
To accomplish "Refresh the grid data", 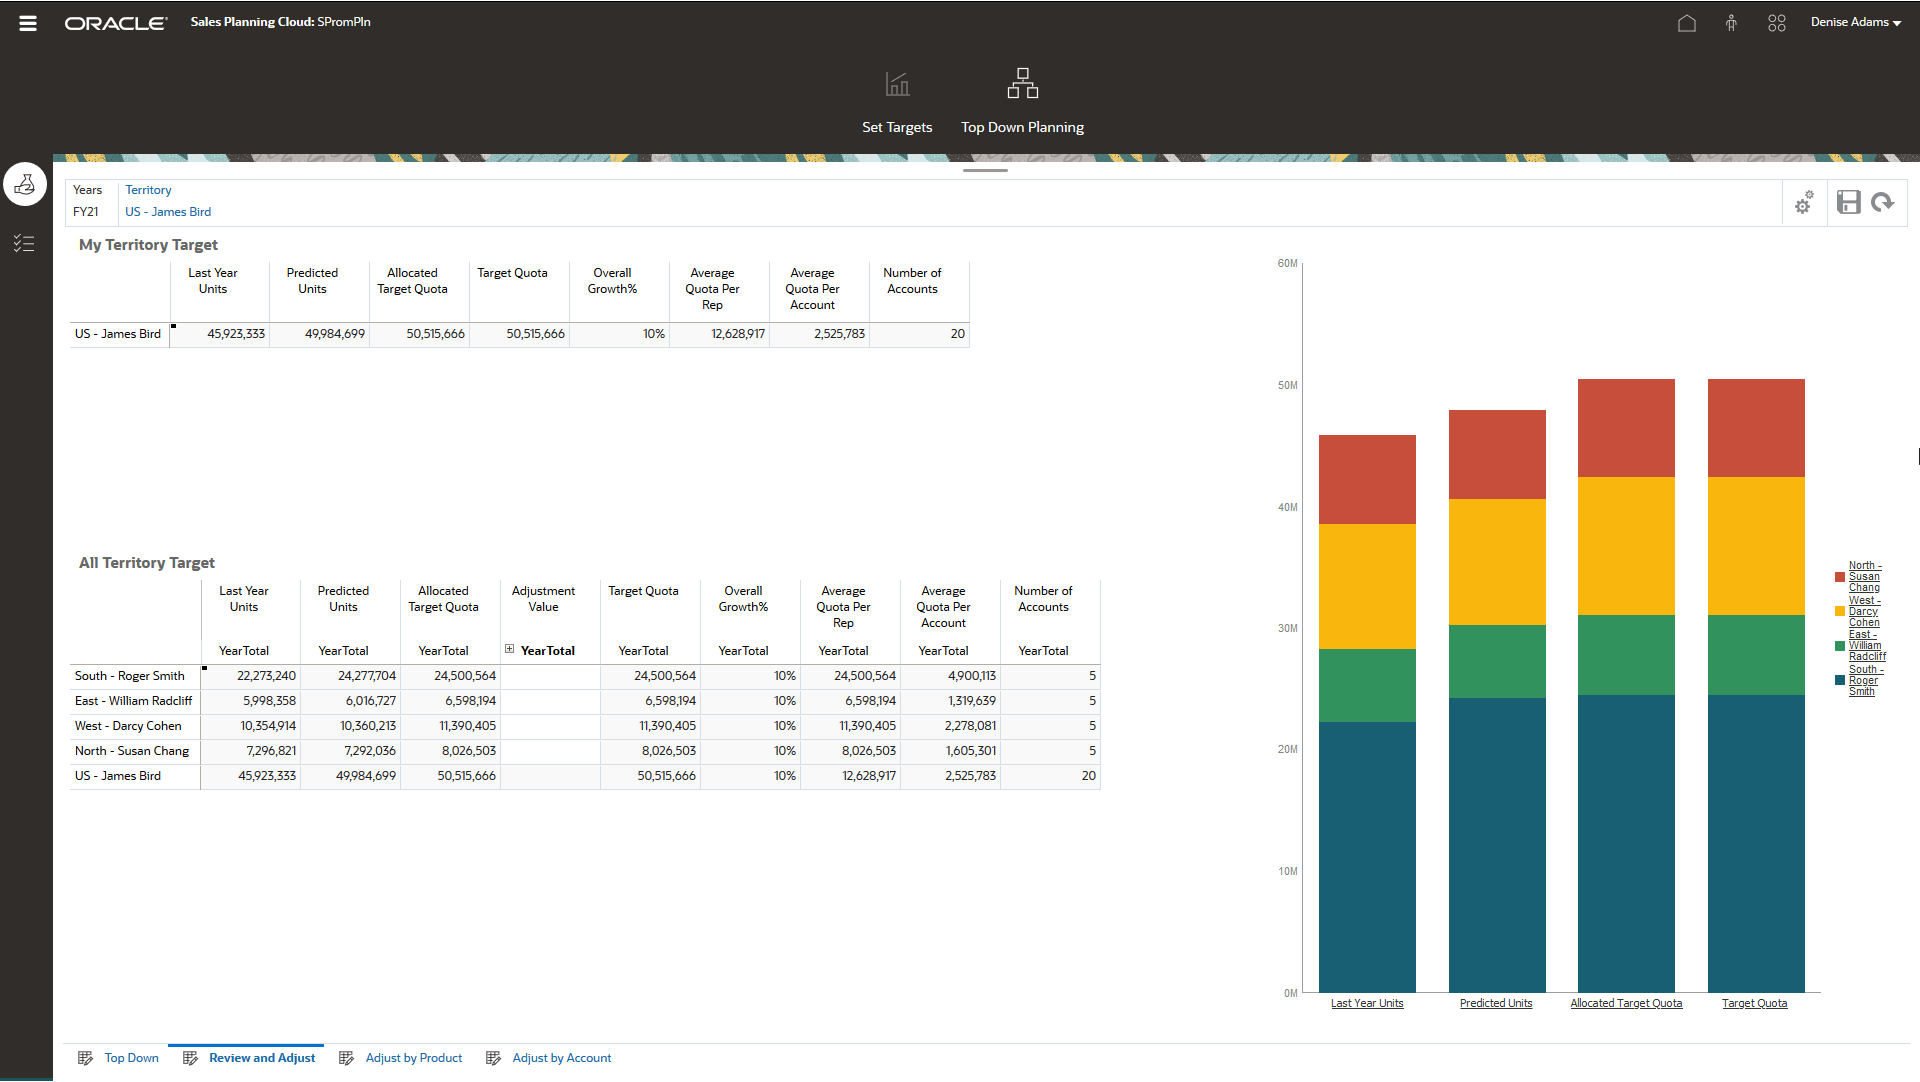I will coord(1883,202).
